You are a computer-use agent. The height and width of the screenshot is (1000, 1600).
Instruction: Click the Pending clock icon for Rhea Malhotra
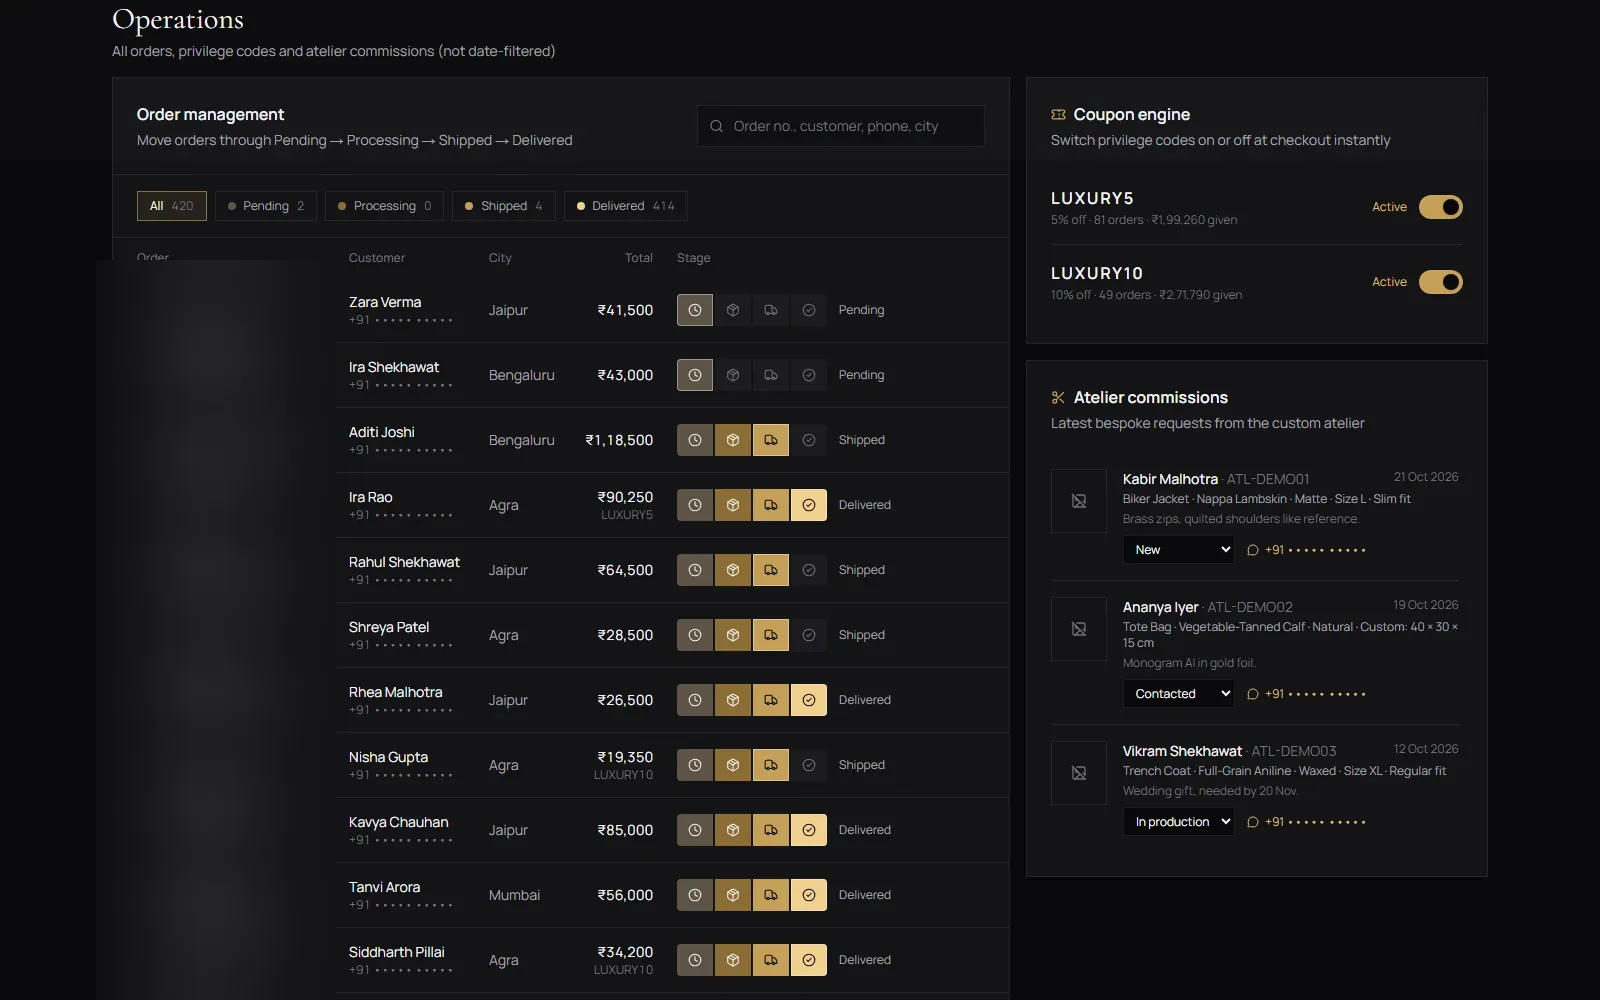click(695, 700)
